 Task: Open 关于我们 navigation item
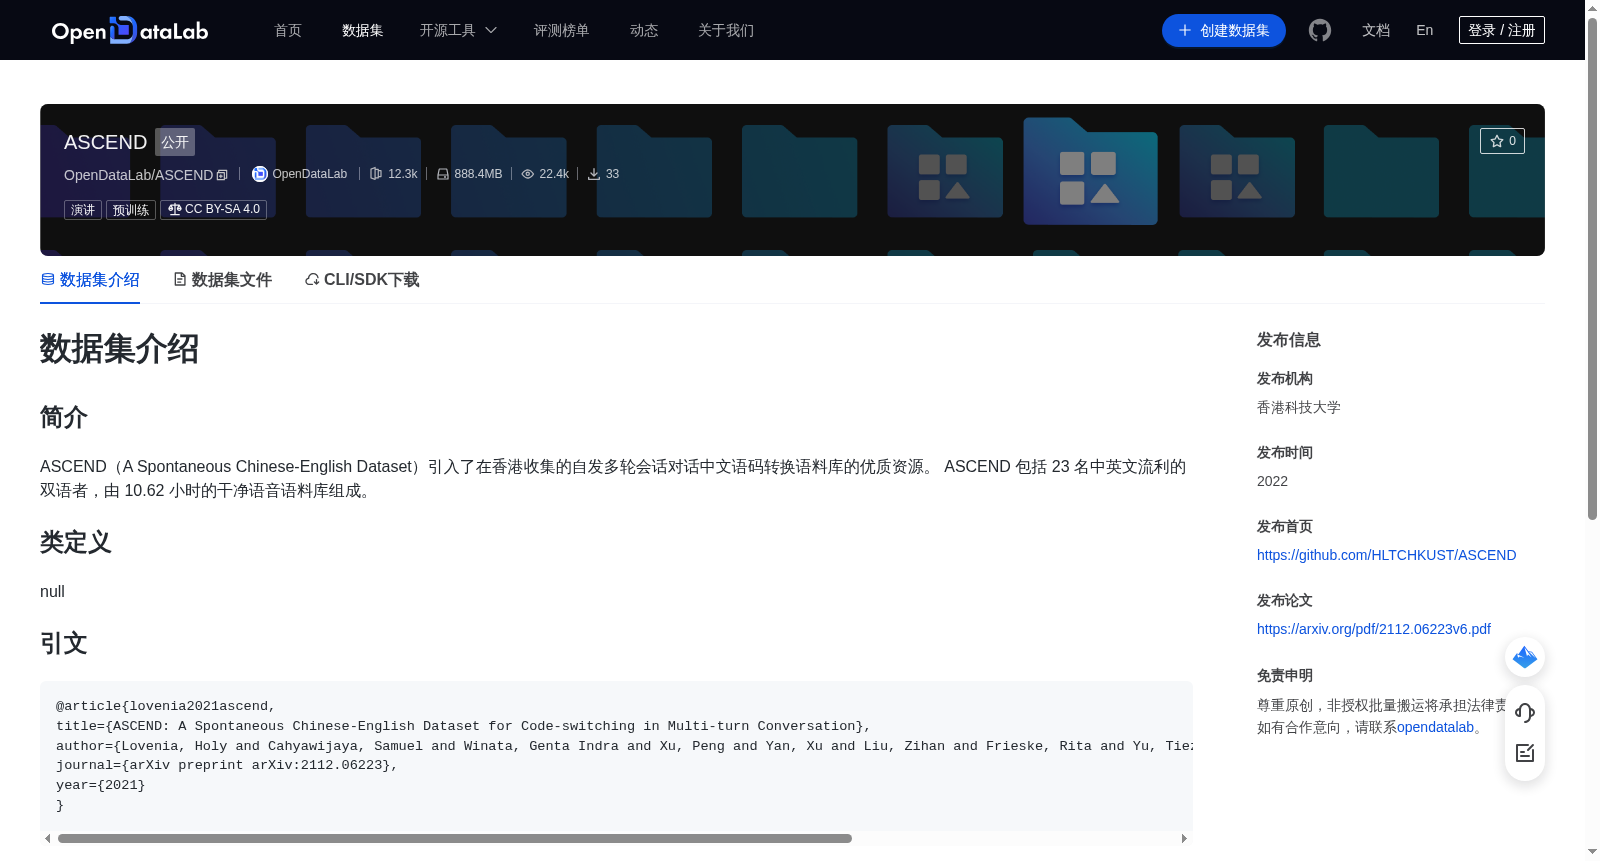[726, 30]
